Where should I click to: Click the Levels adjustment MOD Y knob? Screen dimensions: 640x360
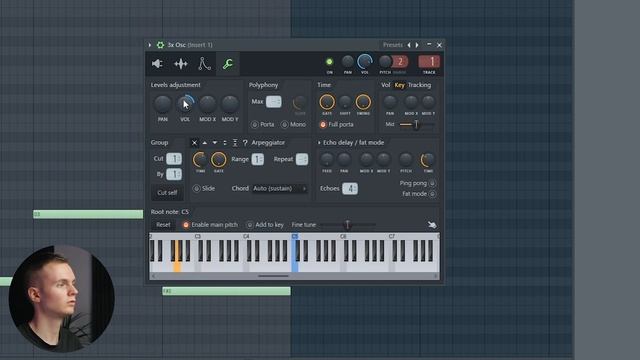(x=230, y=104)
